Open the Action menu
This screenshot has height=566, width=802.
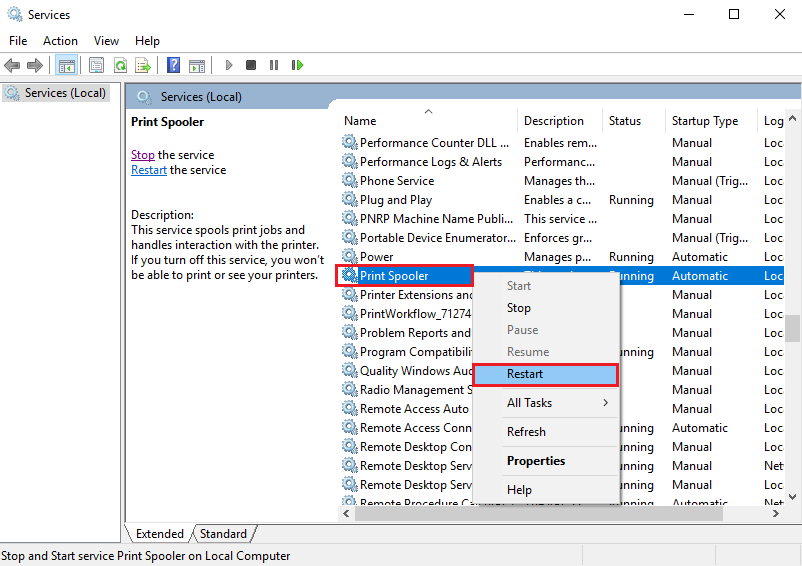[x=60, y=41]
